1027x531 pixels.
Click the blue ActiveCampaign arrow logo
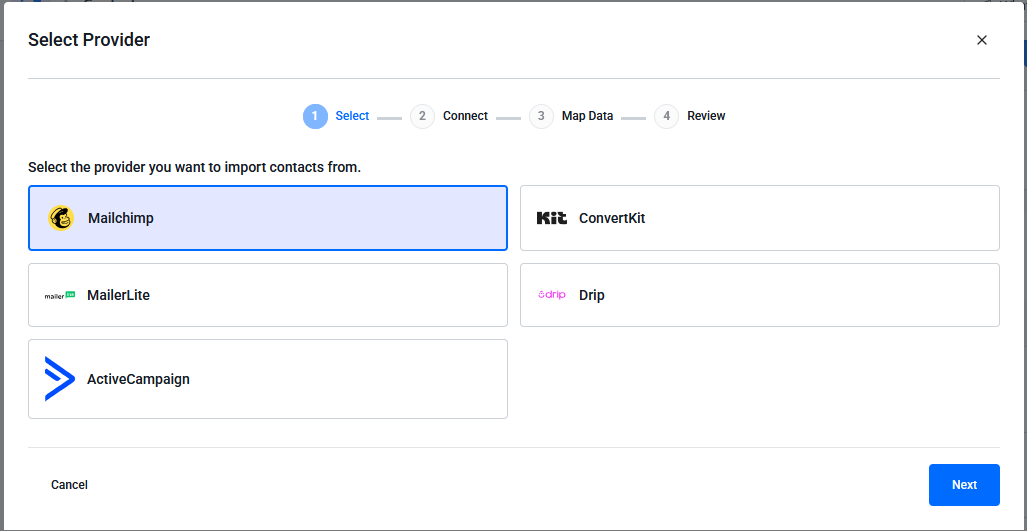click(60, 378)
